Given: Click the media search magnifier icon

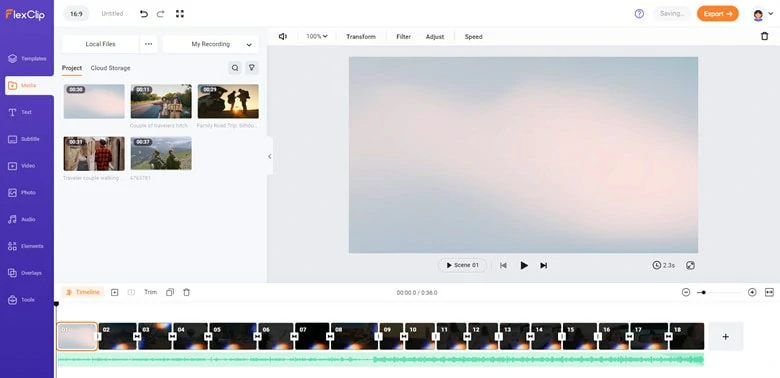Looking at the screenshot, I should (235, 68).
